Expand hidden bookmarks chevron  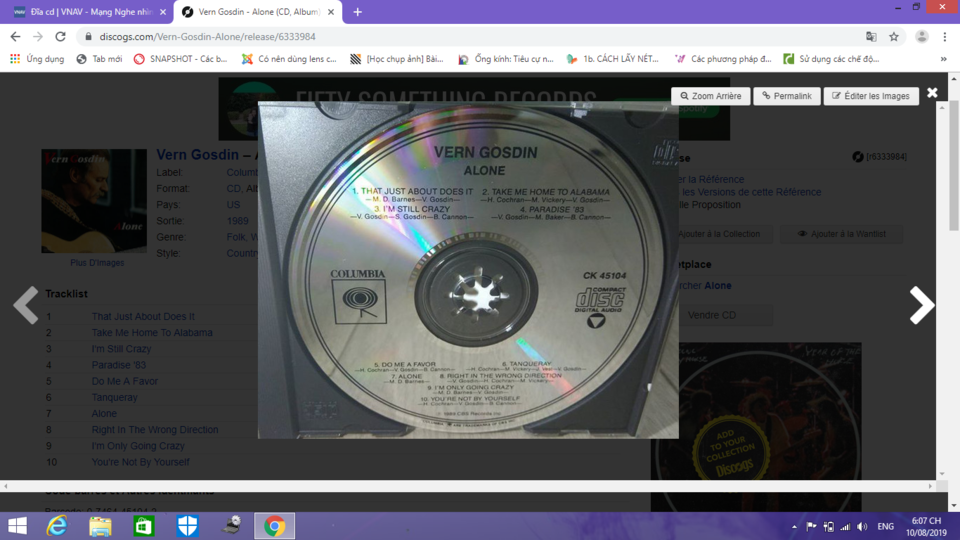pyautogui.click(x=943, y=59)
